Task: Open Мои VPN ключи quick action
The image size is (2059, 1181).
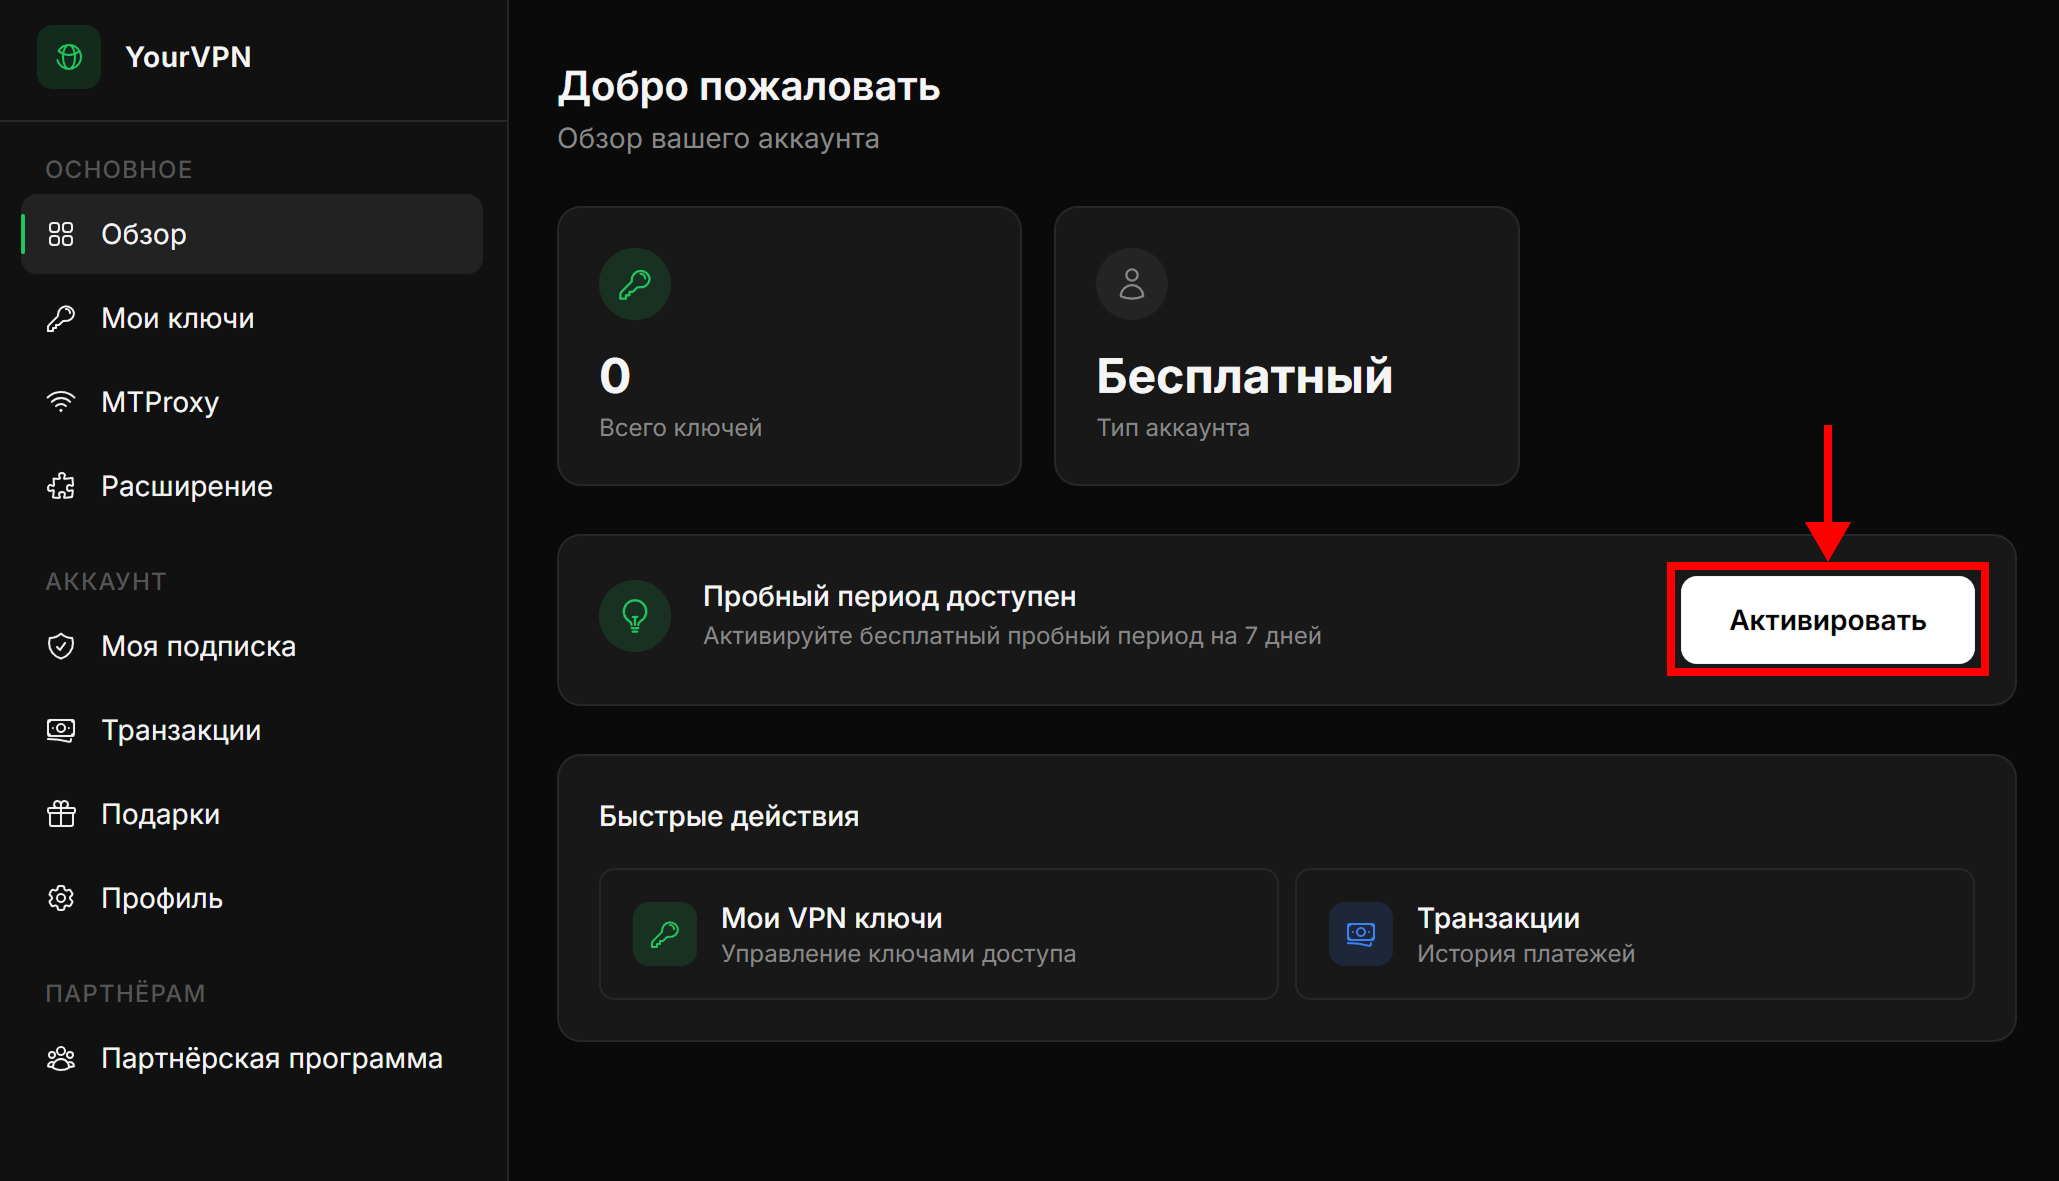Action: pyautogui.click(x=938, y=934)
